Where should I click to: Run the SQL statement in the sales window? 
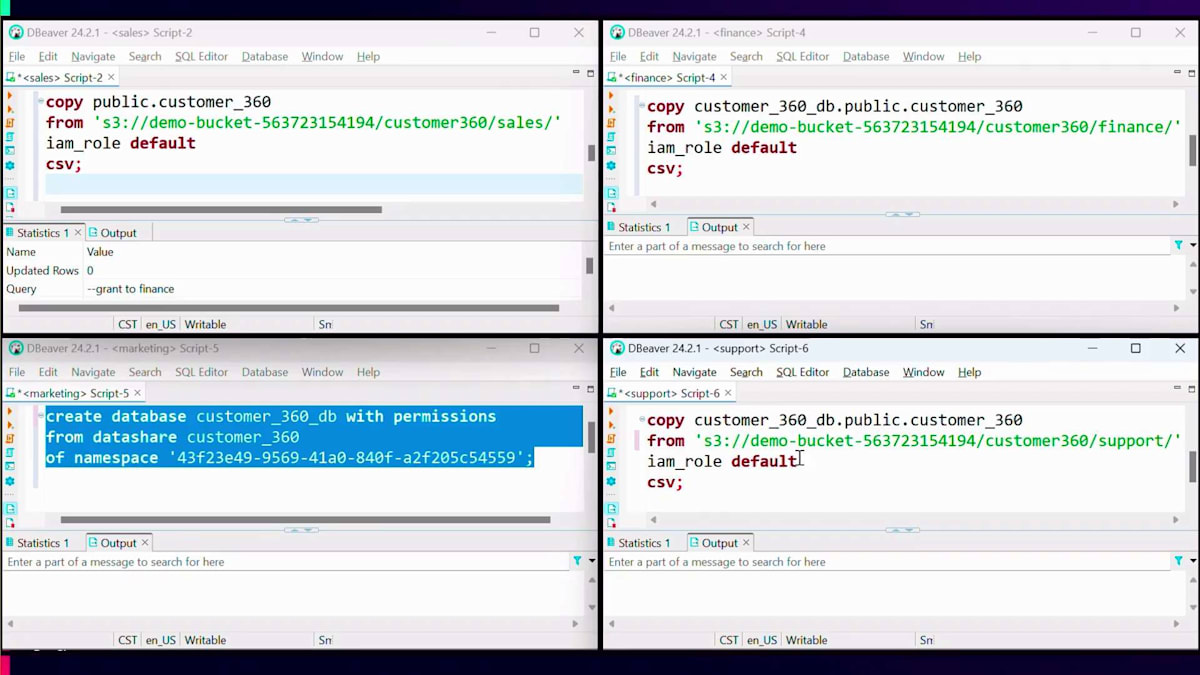click(10, 96)
